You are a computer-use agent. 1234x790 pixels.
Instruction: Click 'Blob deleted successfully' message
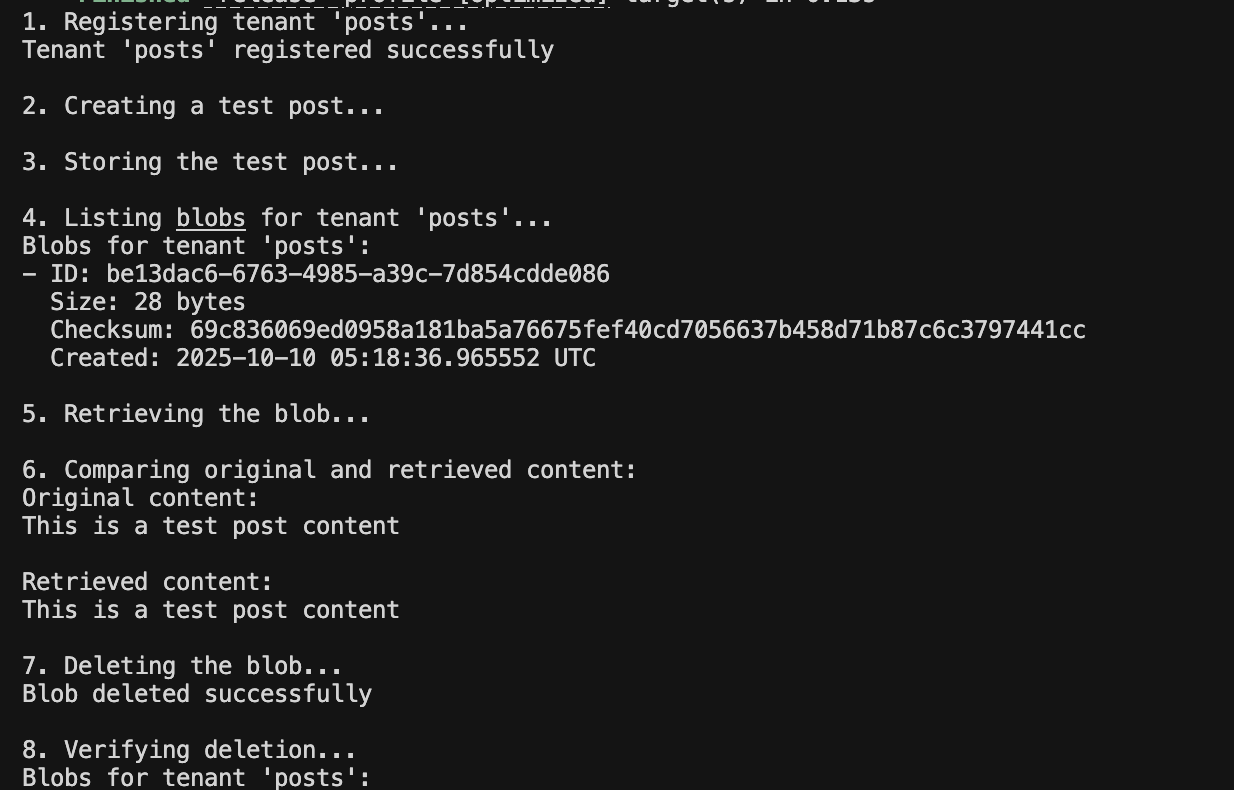[x=197, y=694]
